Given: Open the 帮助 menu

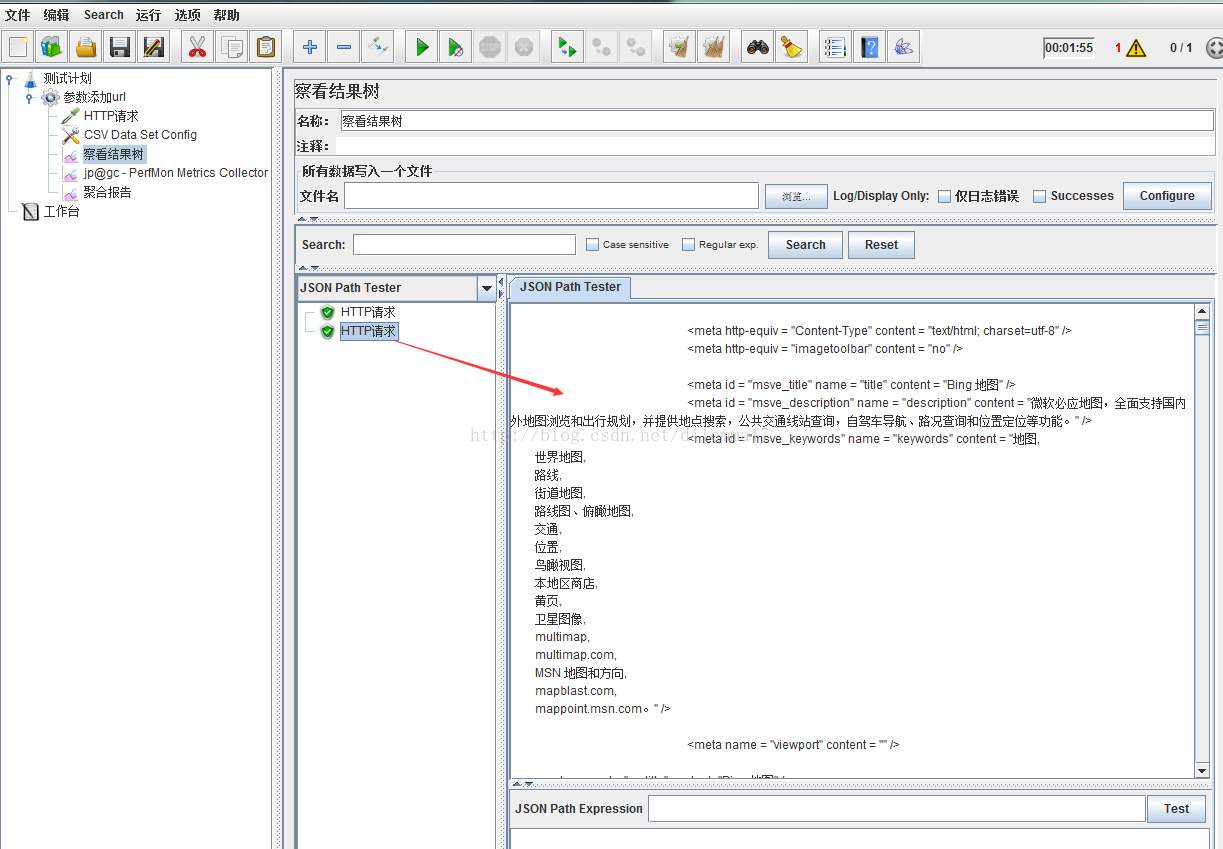Looking at the screenshot, I should [x=226, y=15].
